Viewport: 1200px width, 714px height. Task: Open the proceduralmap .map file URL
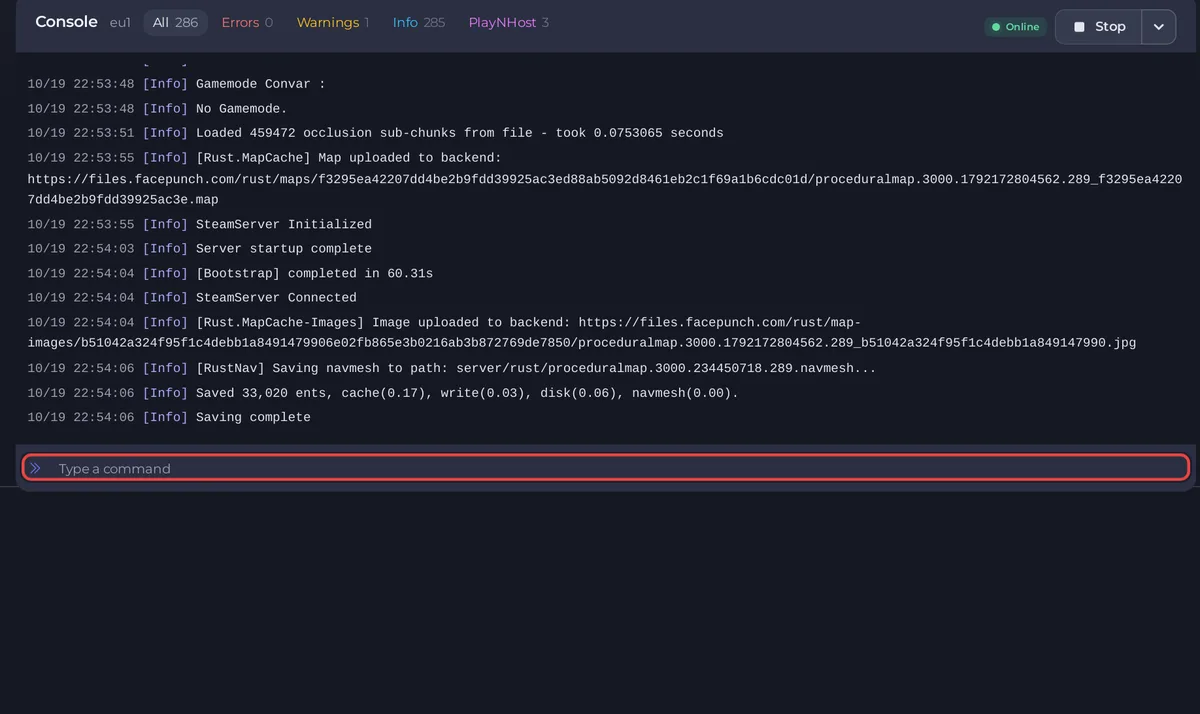pos(605,190)
